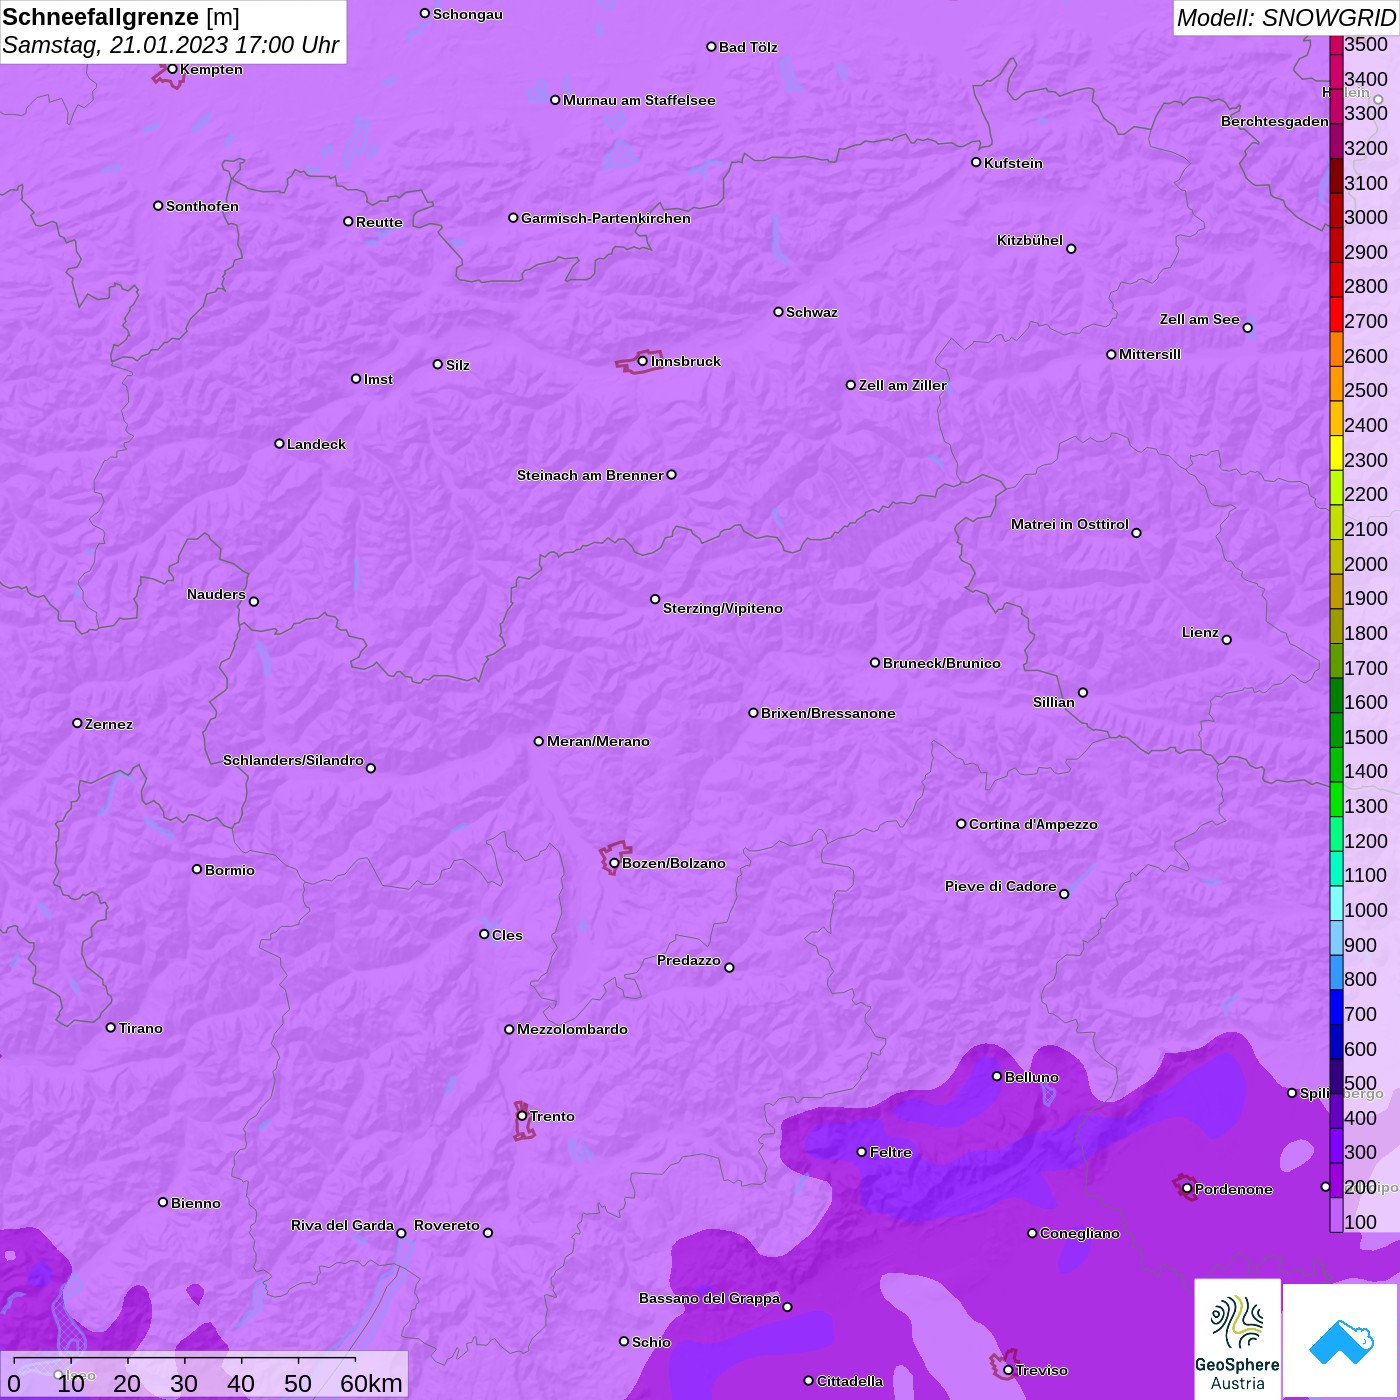Click the 1500 green legend swatch

(1336, 729)
